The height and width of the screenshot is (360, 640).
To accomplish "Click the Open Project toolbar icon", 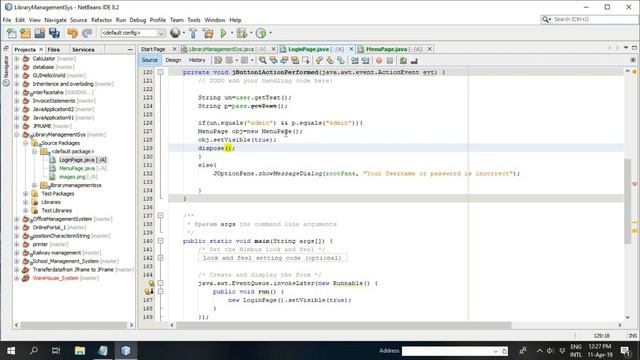I will (x=40, y=33).
